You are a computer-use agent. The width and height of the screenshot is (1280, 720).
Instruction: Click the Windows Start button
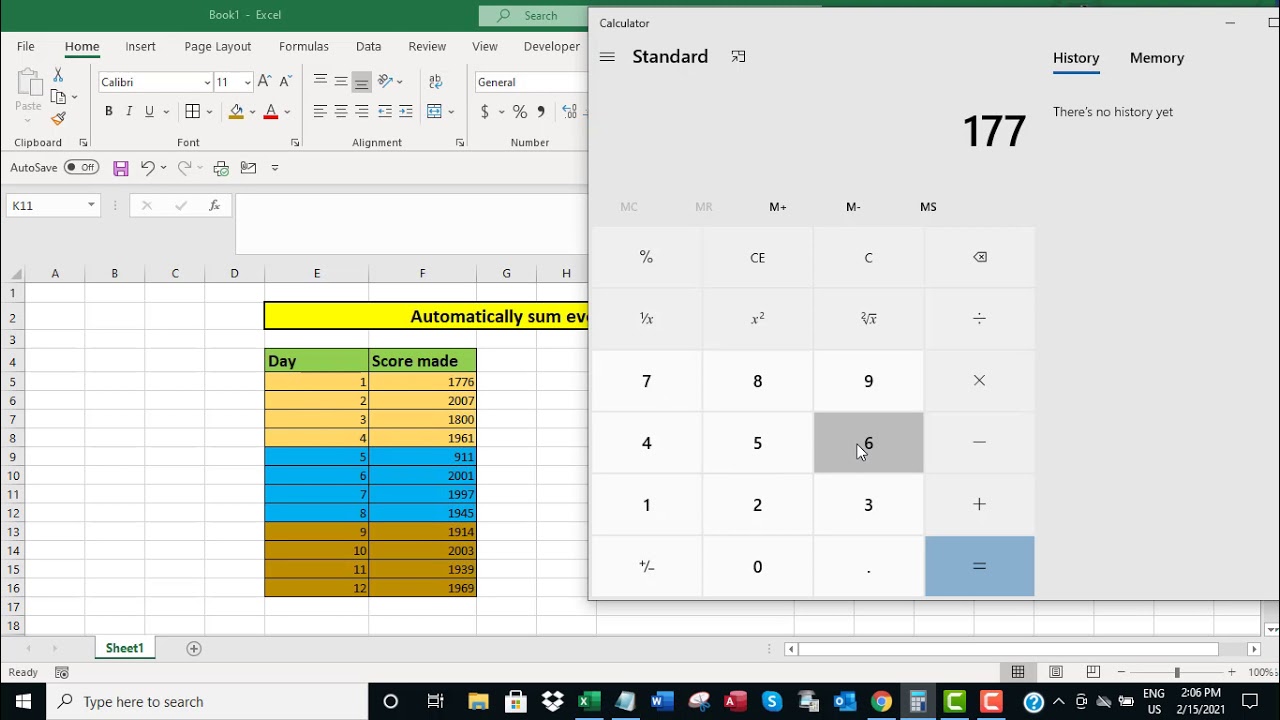23,701
